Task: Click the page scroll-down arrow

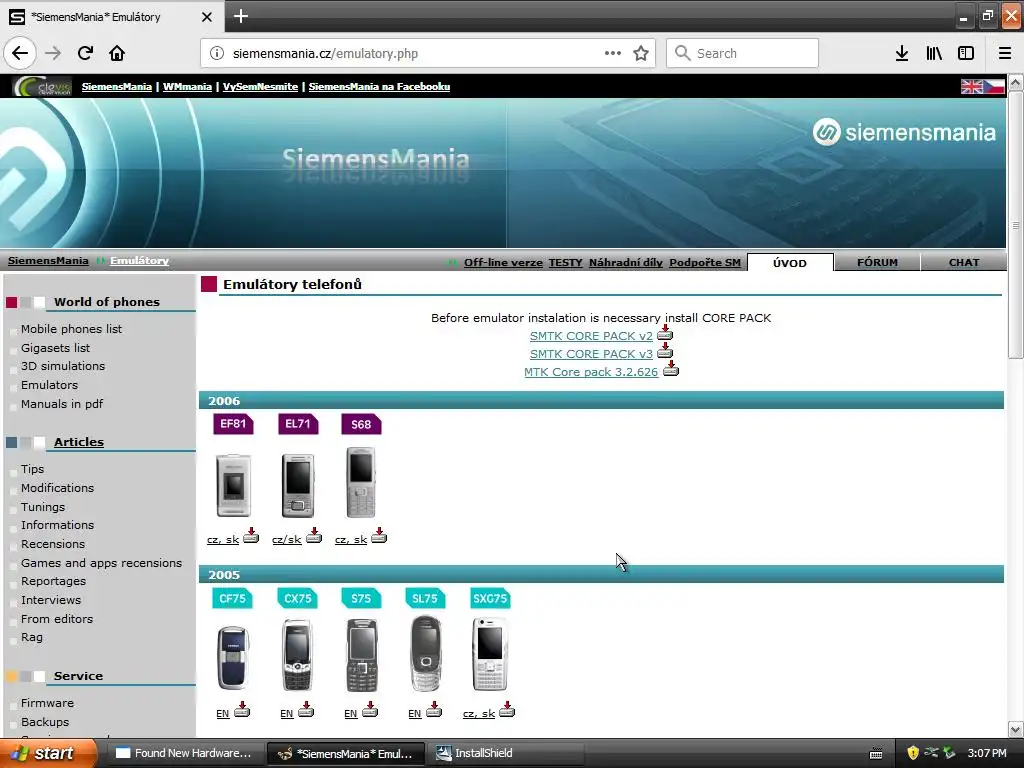Action: (1016, 729)
